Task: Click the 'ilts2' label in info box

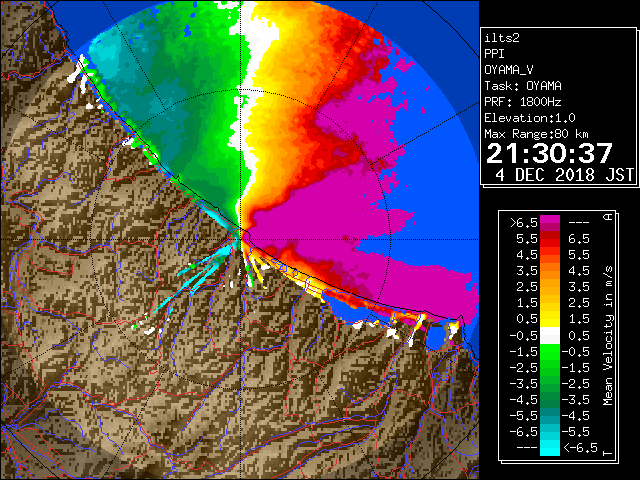Action: coord(502,38)
